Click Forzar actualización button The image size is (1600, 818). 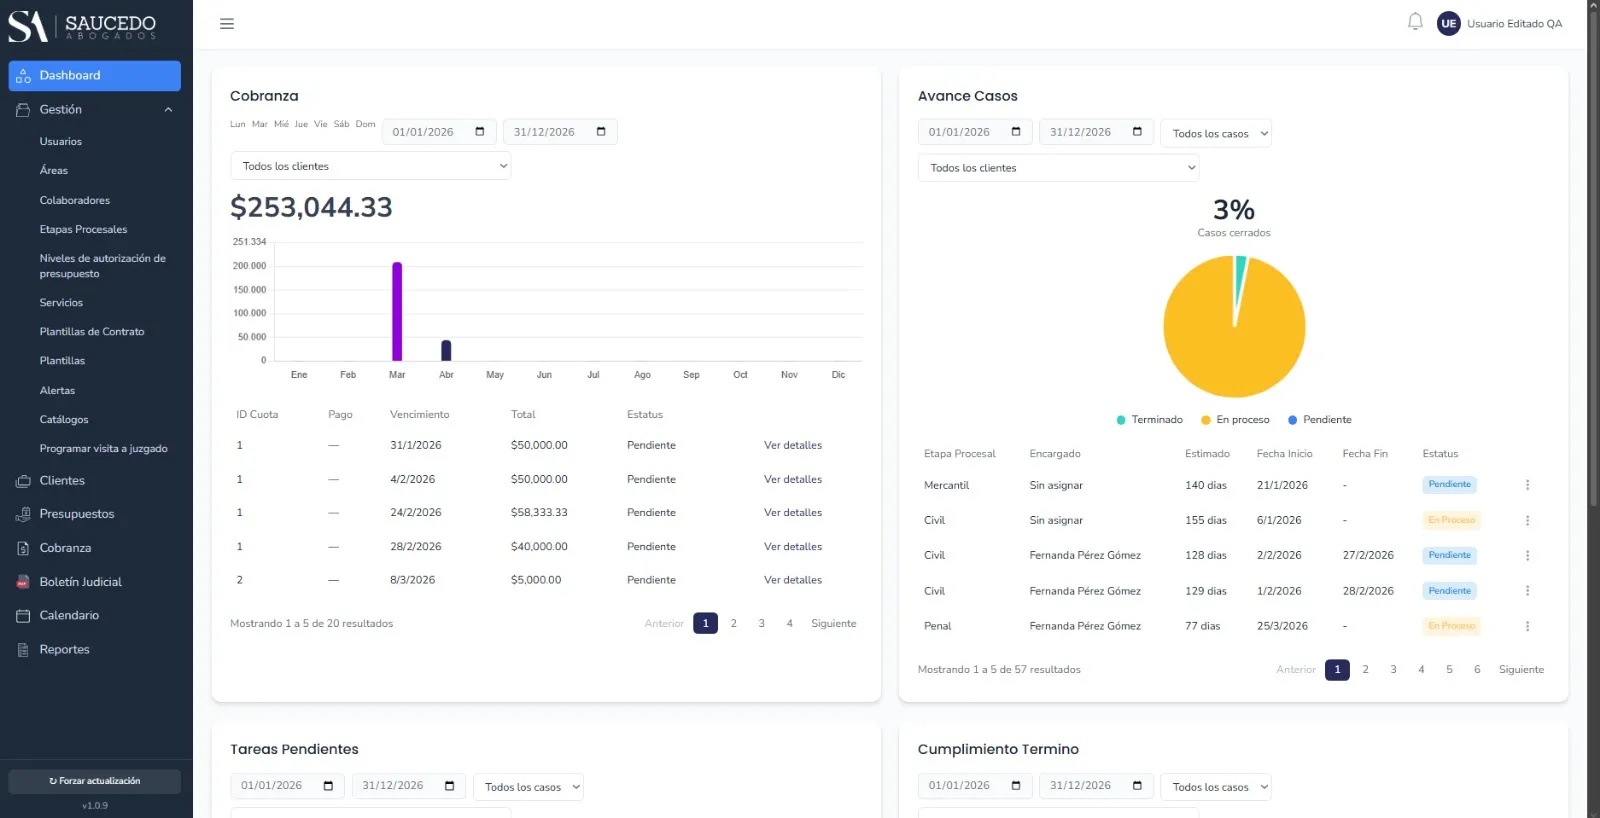pos(95,781)
